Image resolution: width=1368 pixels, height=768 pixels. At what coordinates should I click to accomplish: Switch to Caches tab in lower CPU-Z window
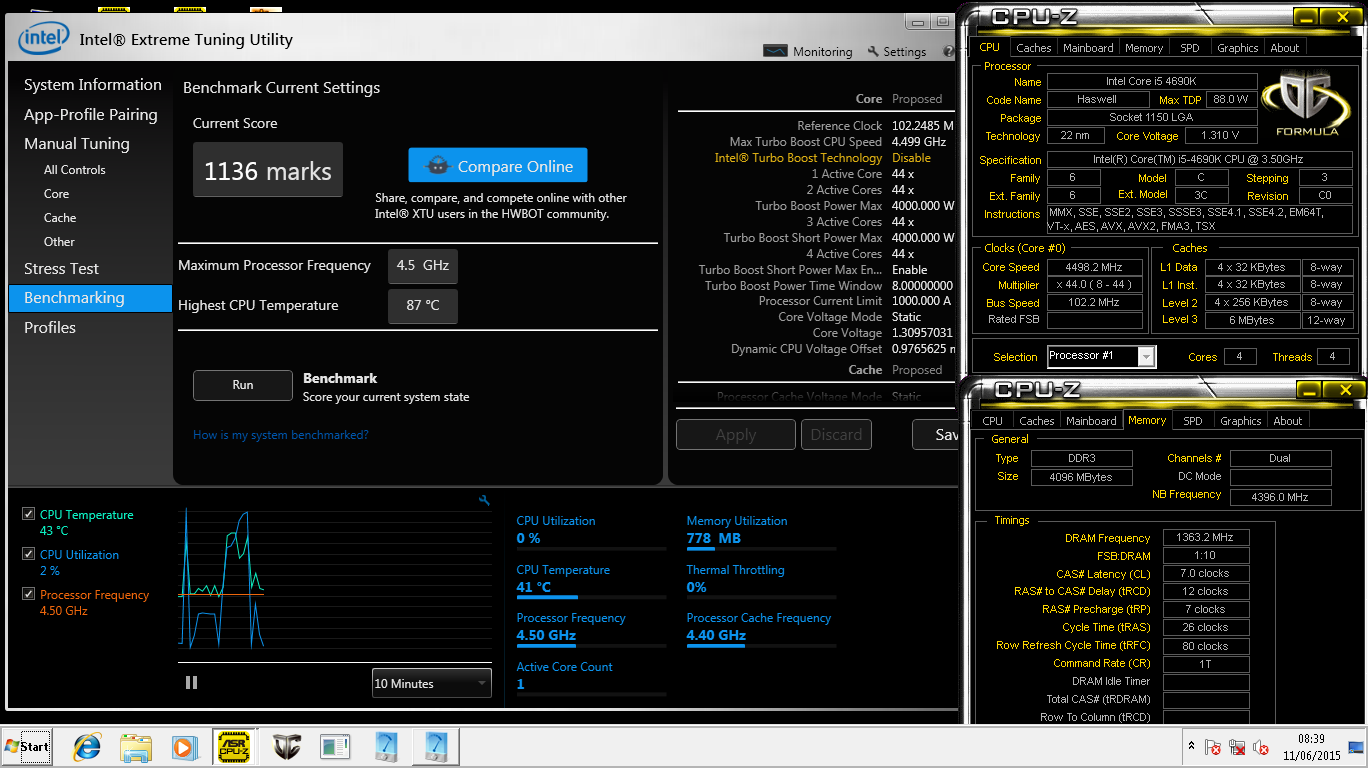point(1036,421)
